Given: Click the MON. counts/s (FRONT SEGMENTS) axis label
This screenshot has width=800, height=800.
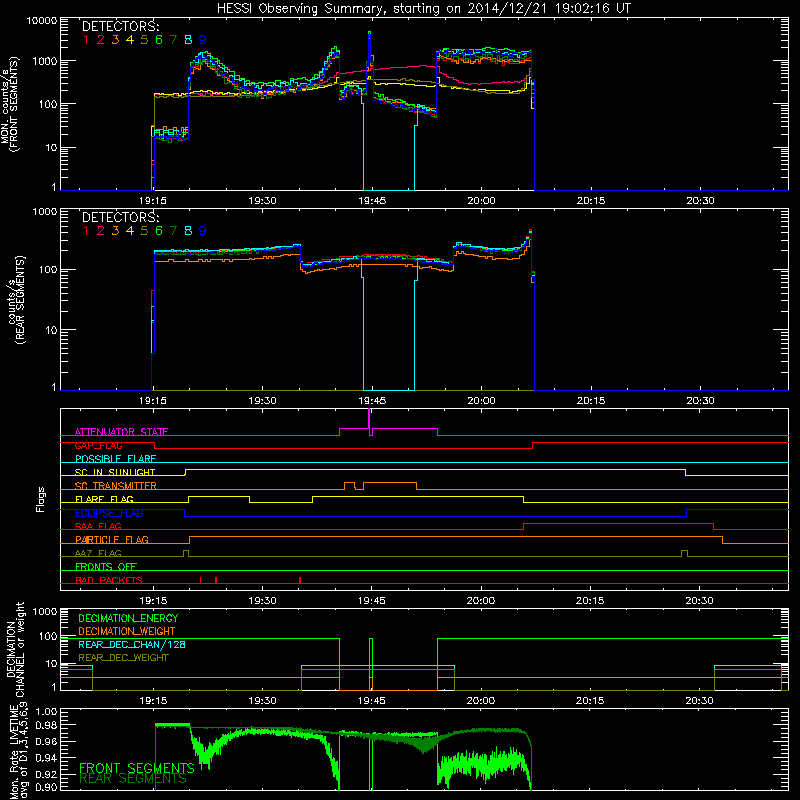Looking at the screenshot, I should 9,105.
